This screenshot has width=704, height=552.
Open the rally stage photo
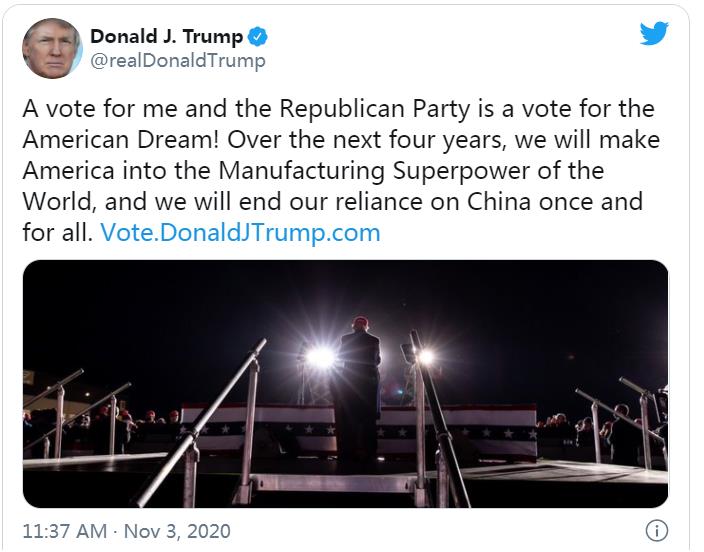point(345,384)
